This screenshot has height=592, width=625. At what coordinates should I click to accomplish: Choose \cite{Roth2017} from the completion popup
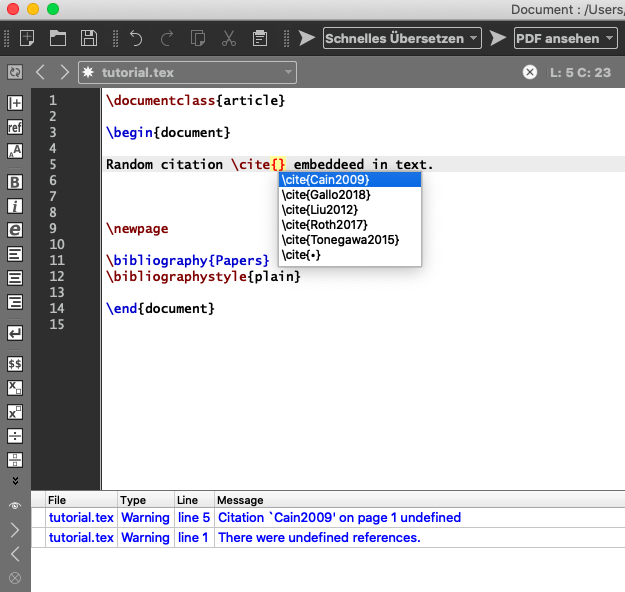pos(350,225)
